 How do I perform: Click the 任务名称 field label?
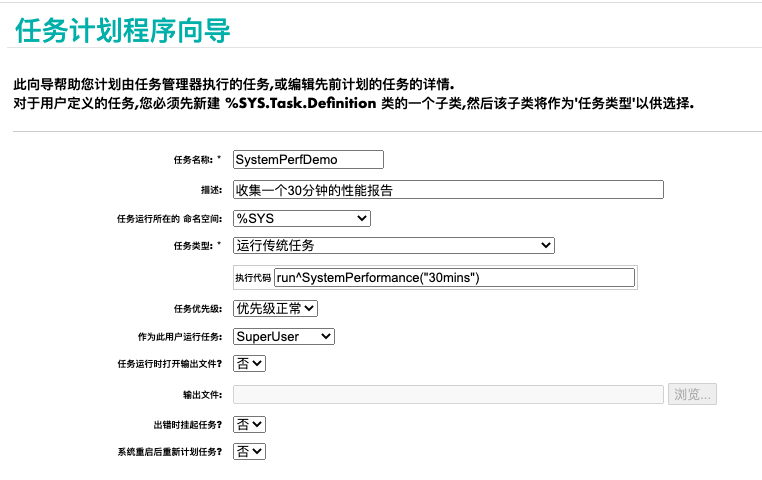click(x=193, y=160)
